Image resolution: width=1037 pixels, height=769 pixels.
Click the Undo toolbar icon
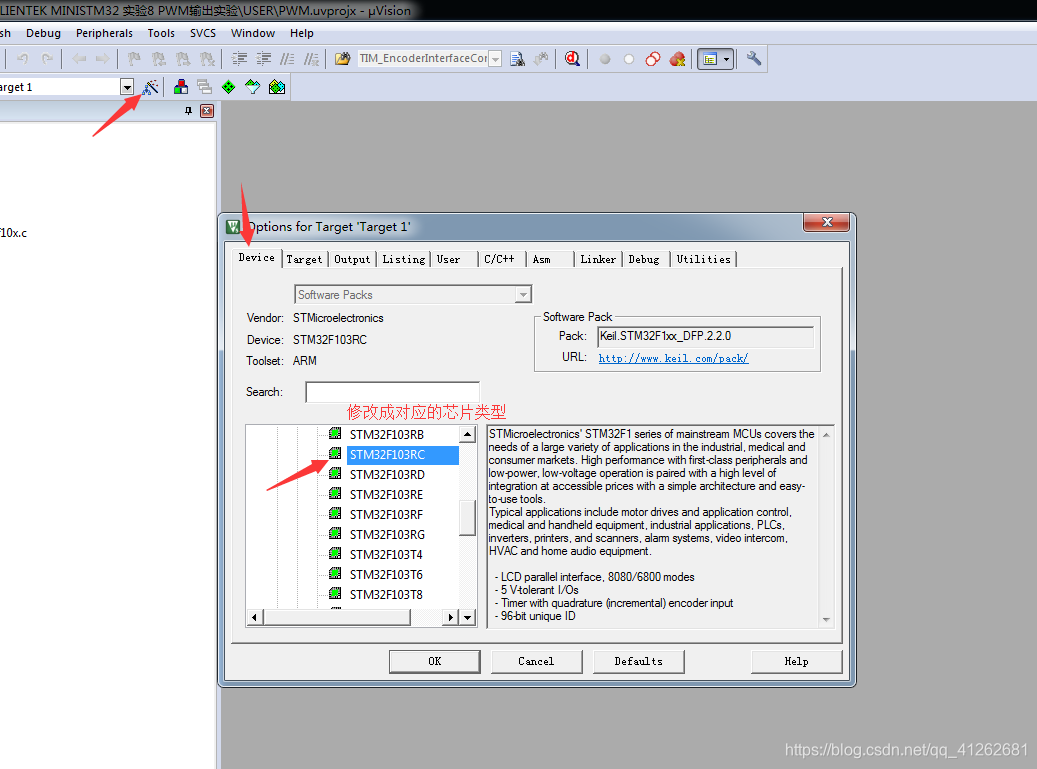coord(22,59)
